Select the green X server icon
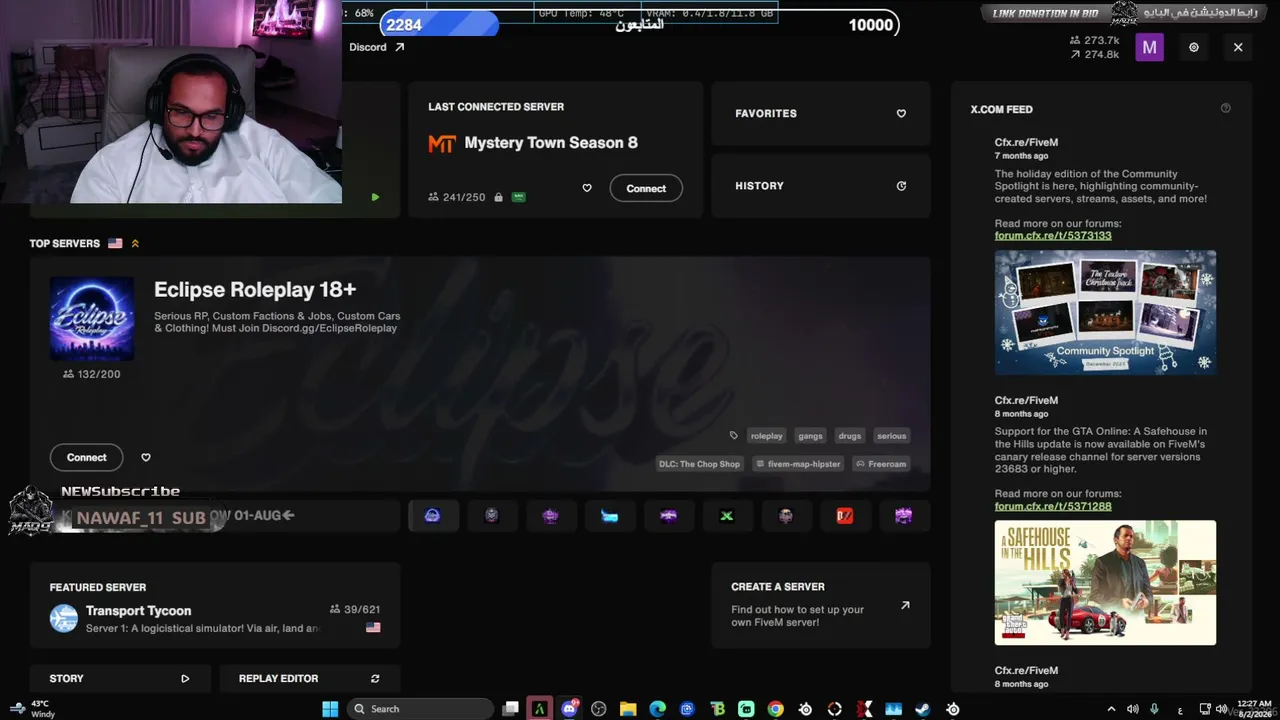Screen dimensions: 1280x720 click(x=727, y=516)
